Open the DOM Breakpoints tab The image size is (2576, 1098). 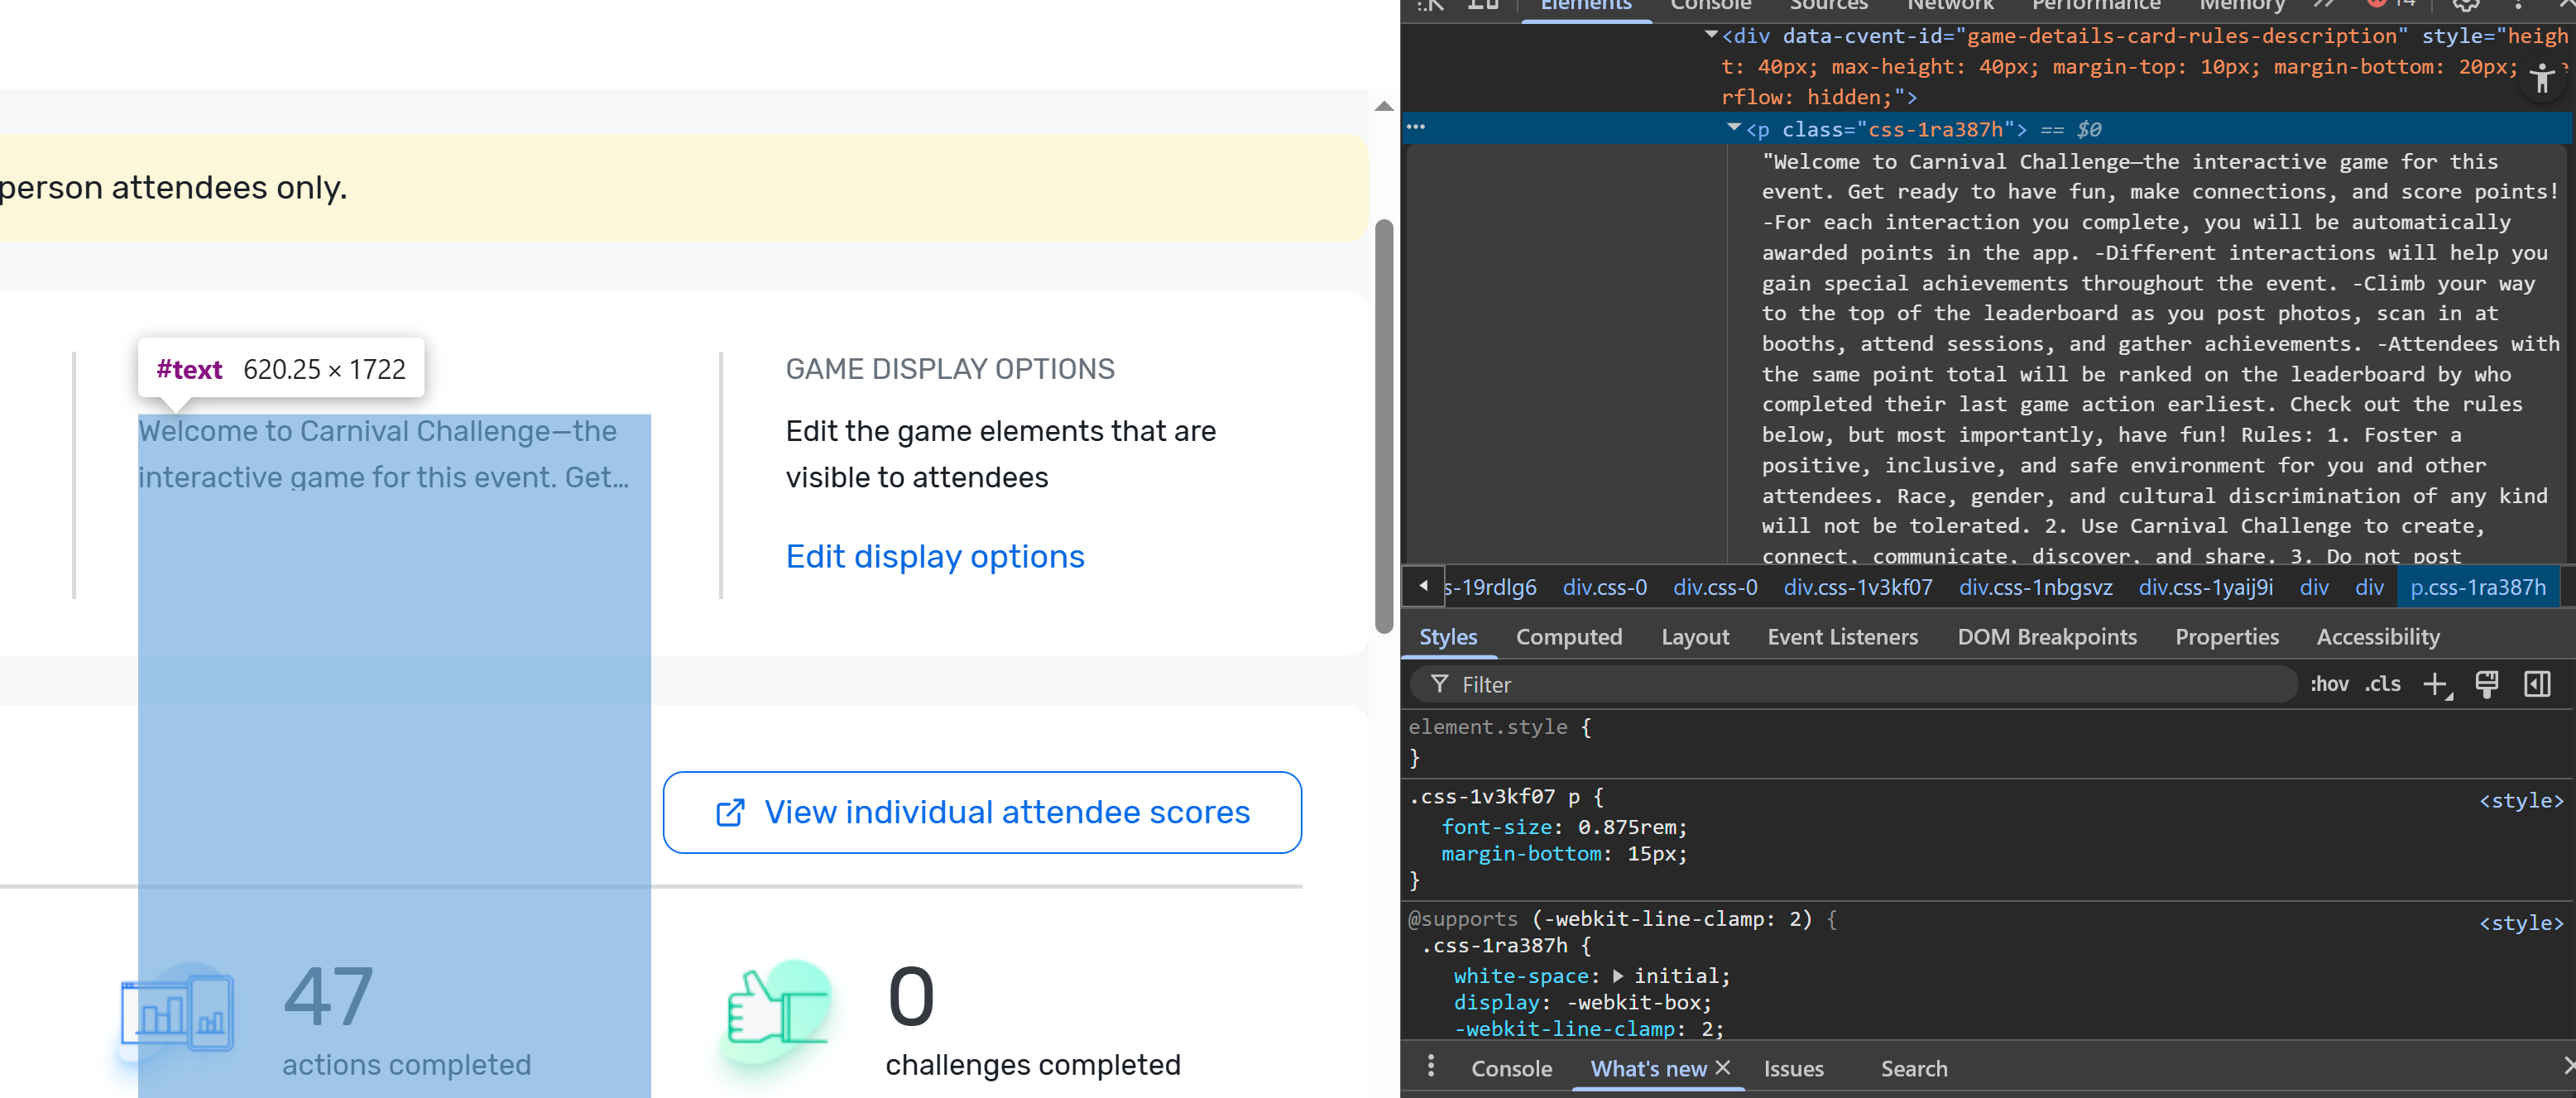point(2046,637)
